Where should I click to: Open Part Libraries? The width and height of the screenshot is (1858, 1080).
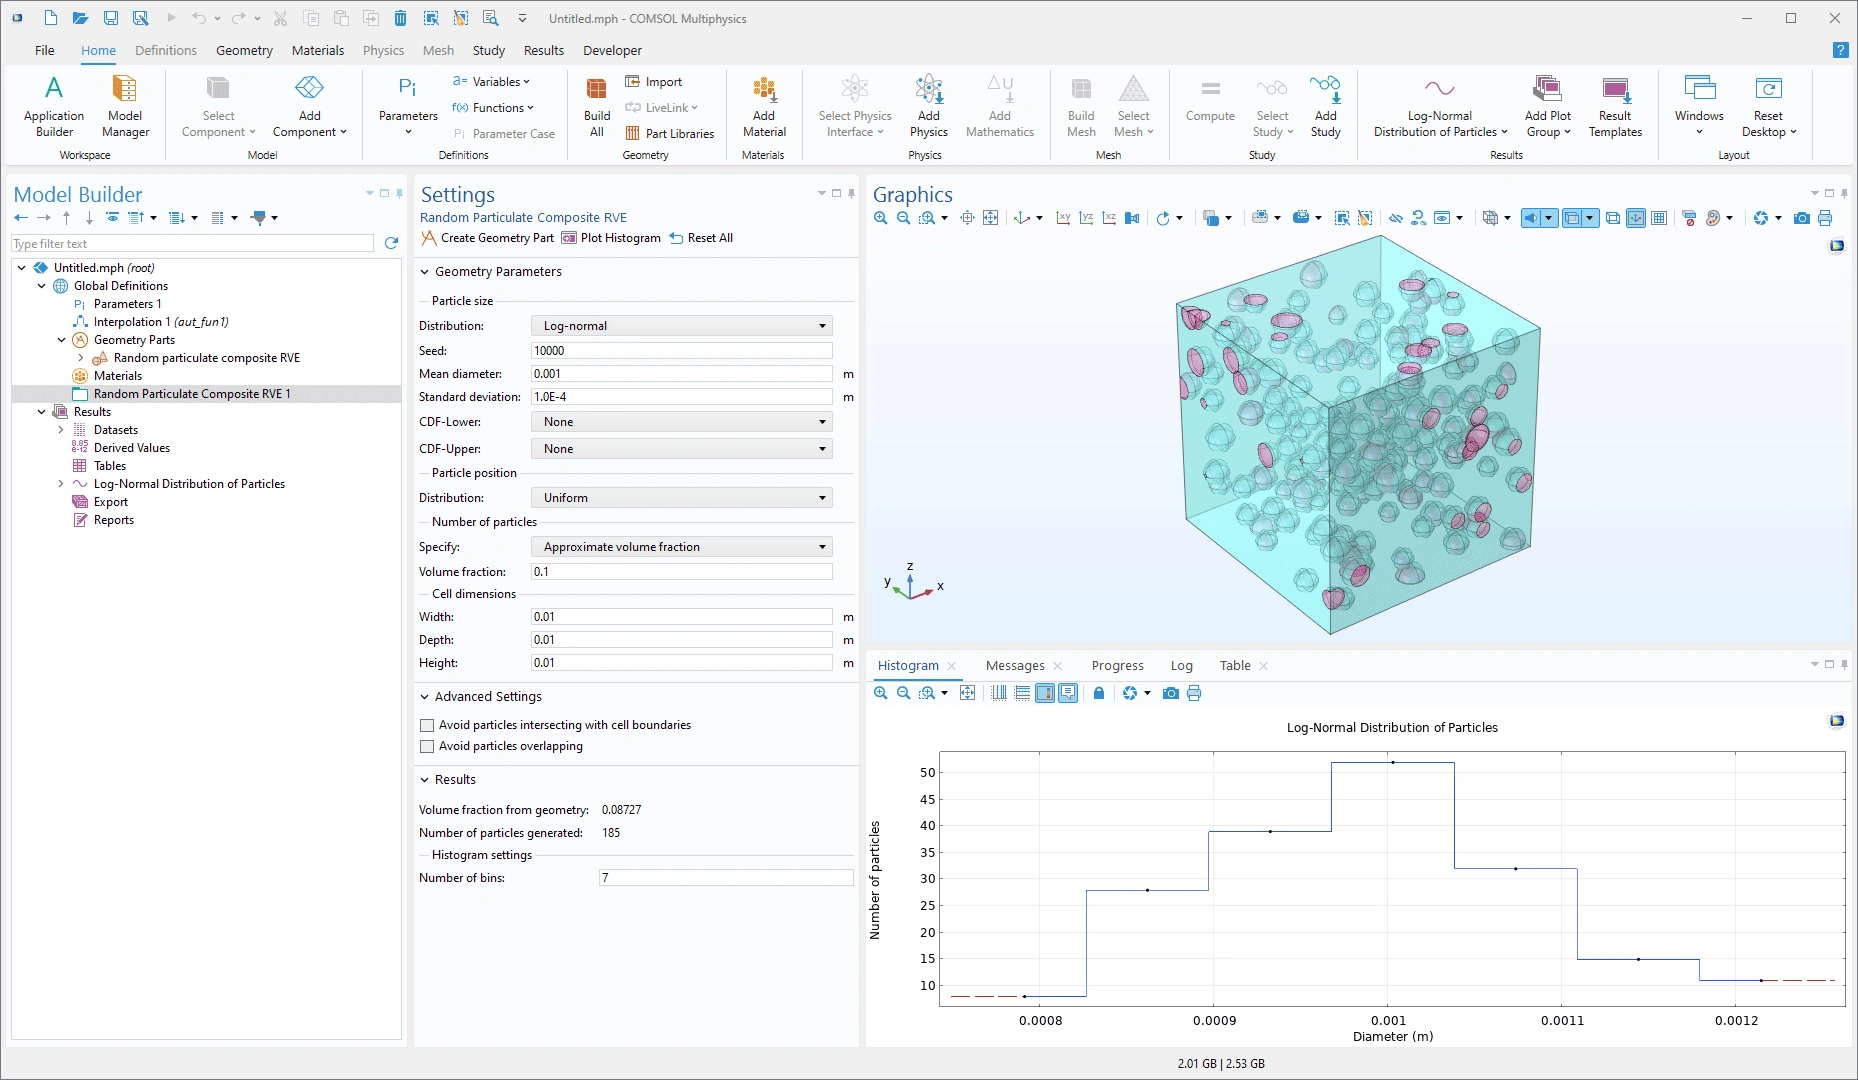670,133
